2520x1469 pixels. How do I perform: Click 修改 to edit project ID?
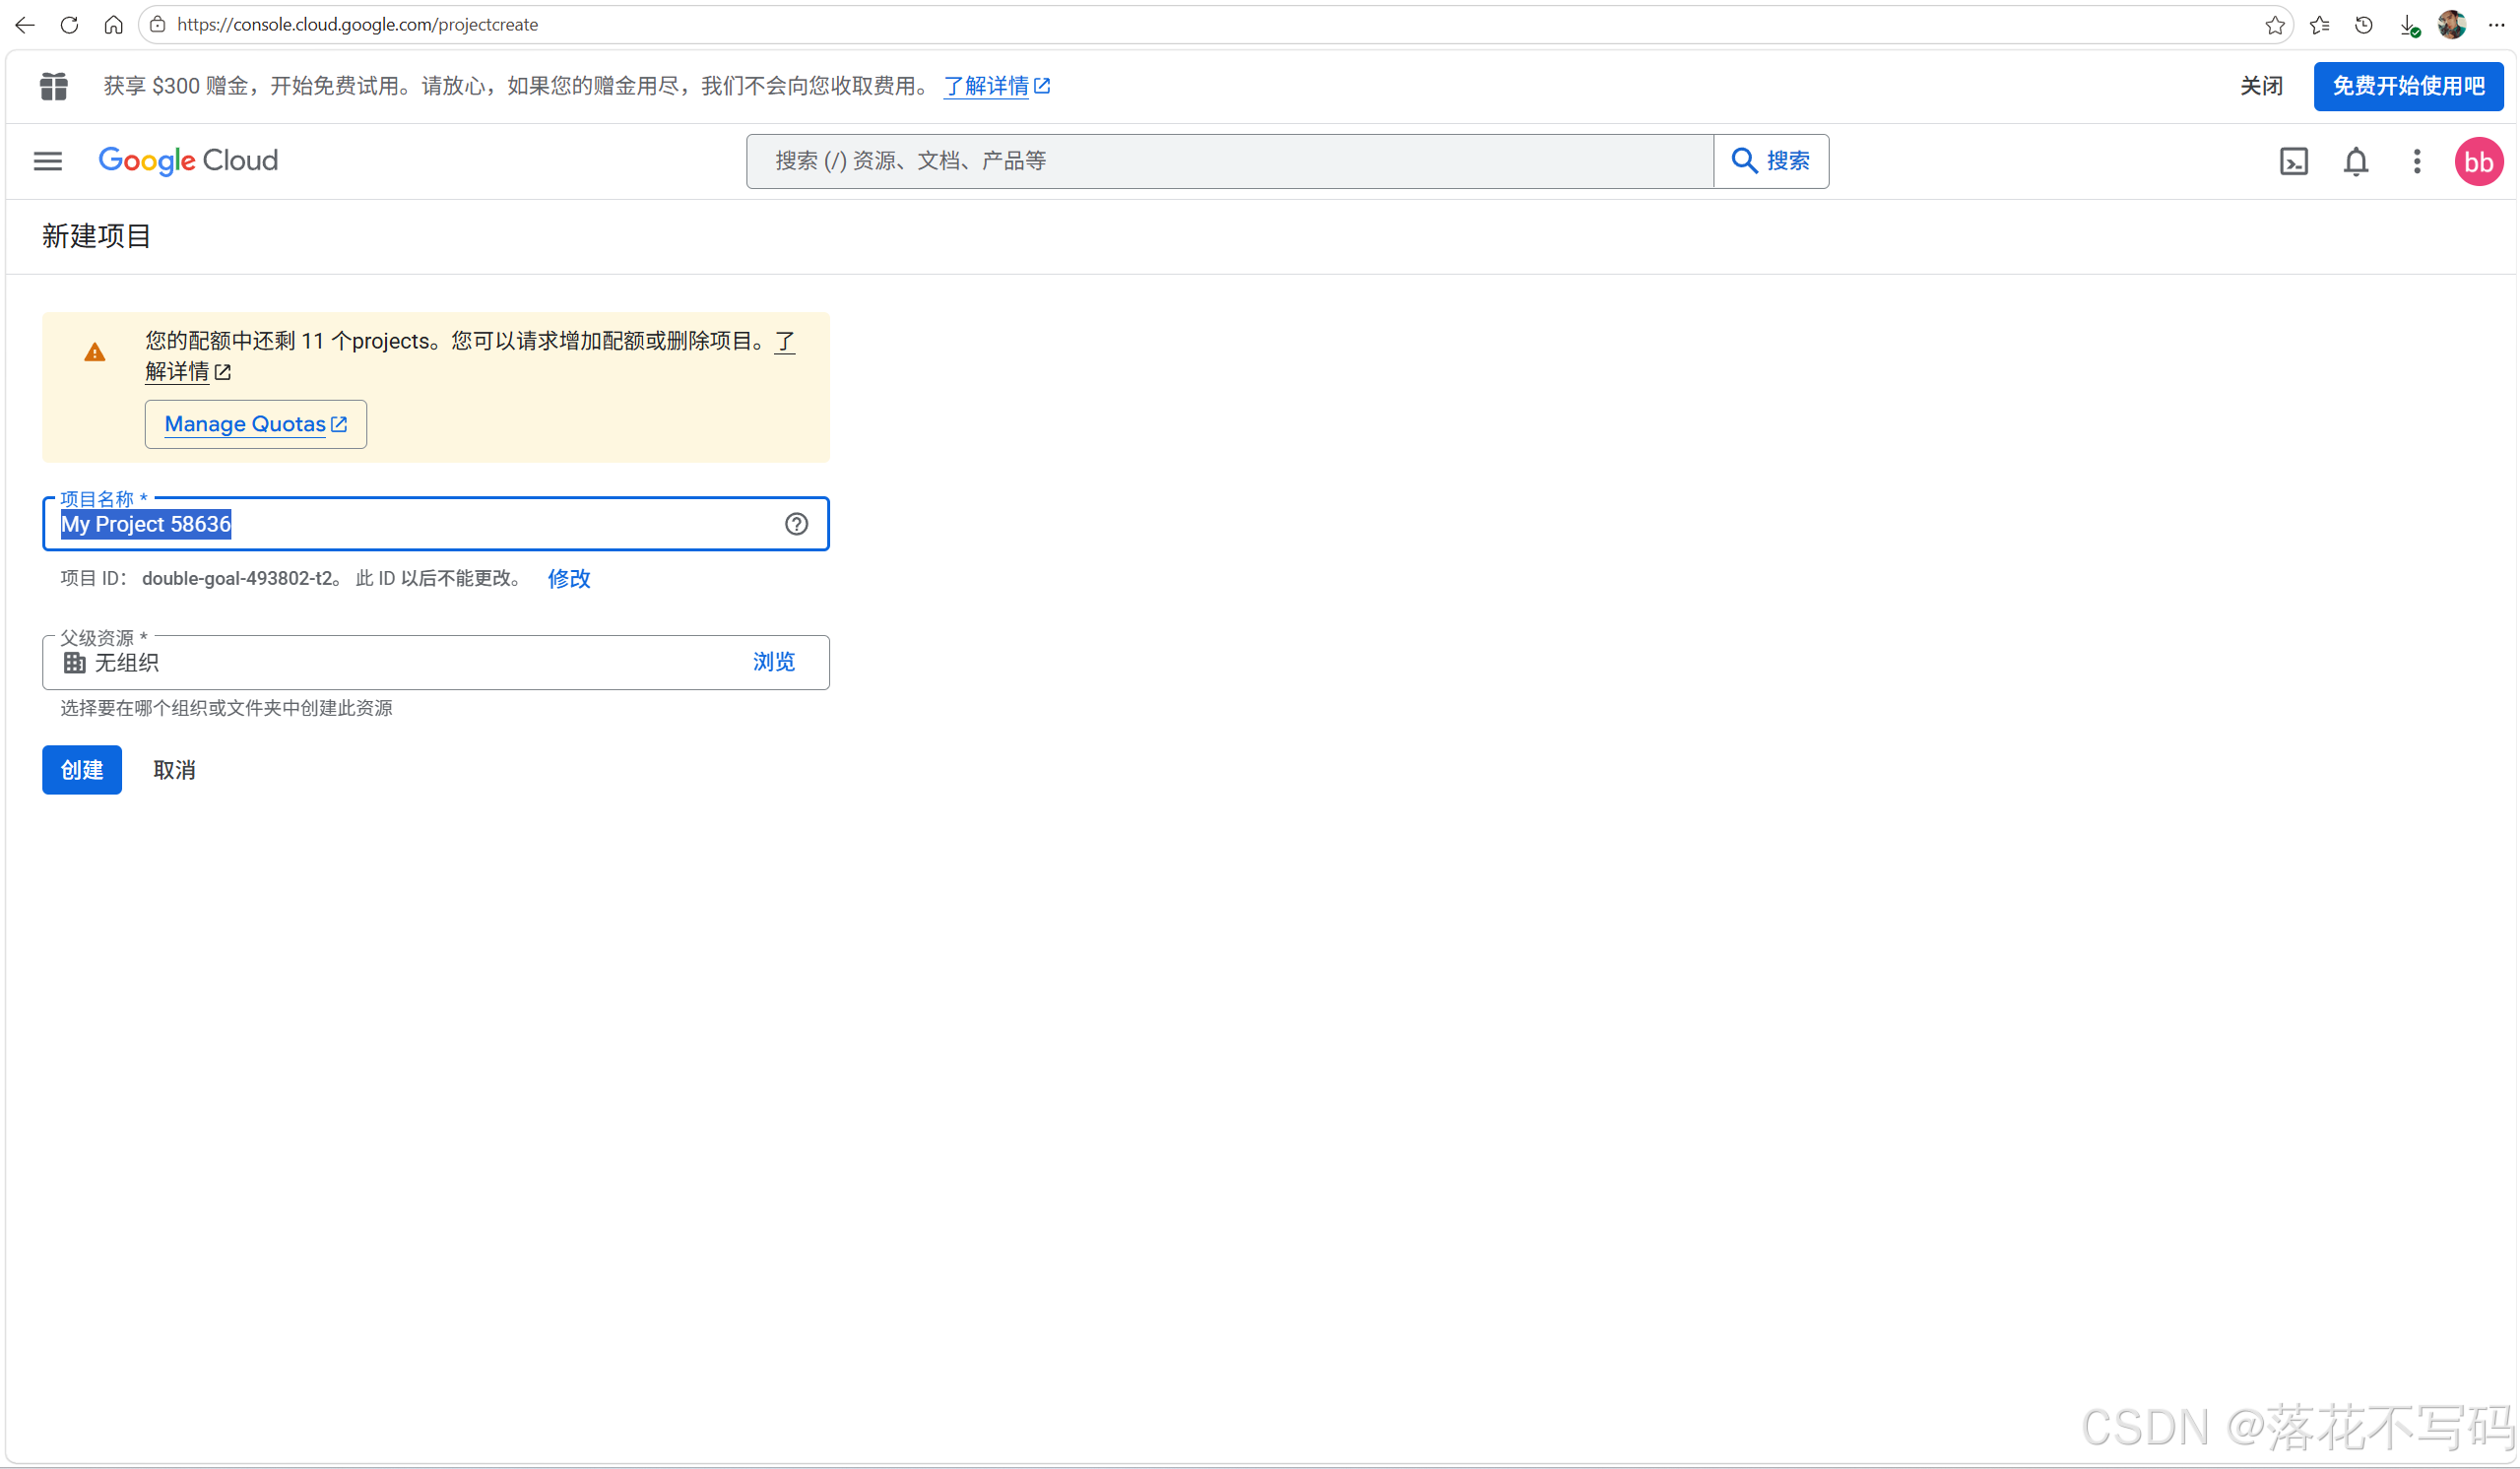point(569,578)
